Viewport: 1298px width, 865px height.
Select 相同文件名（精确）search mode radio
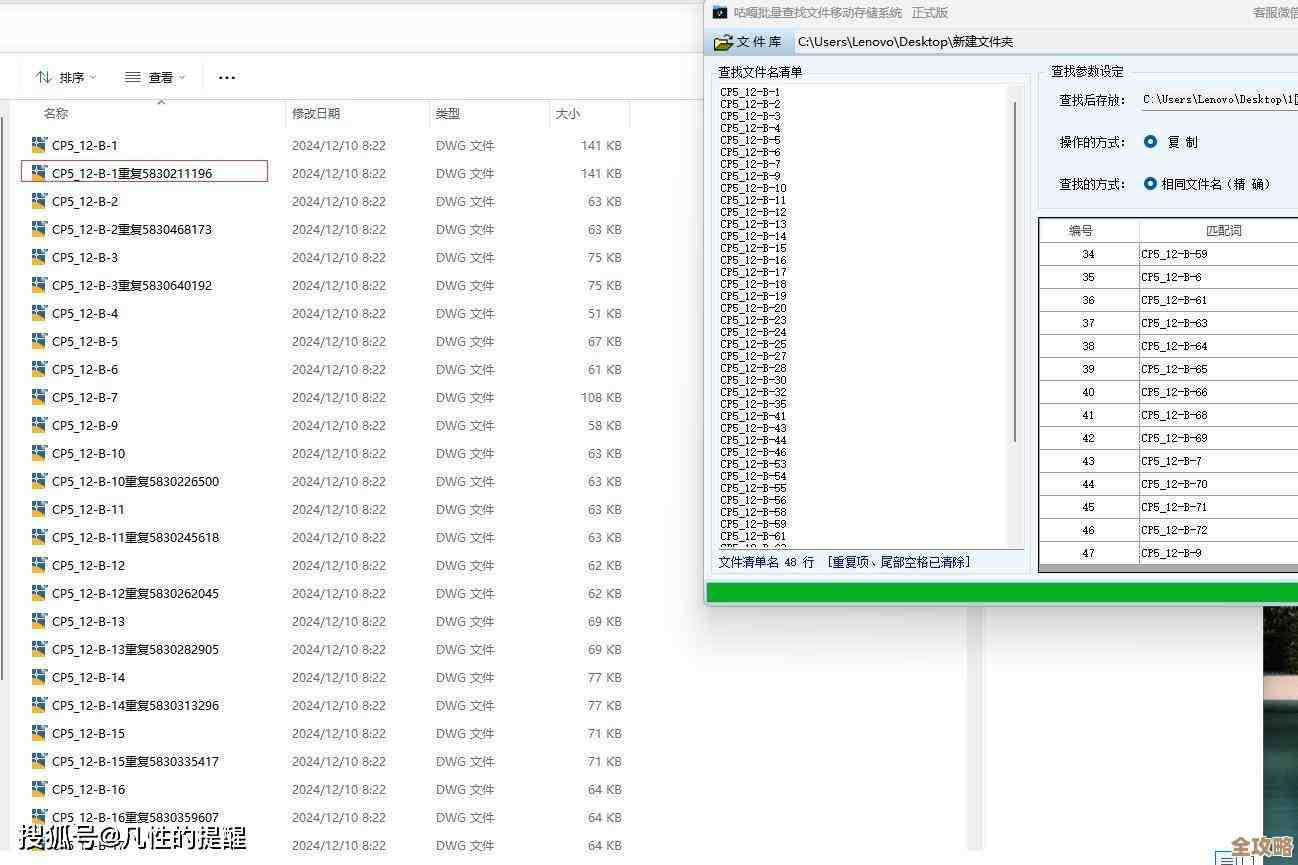coord(1150,184)
